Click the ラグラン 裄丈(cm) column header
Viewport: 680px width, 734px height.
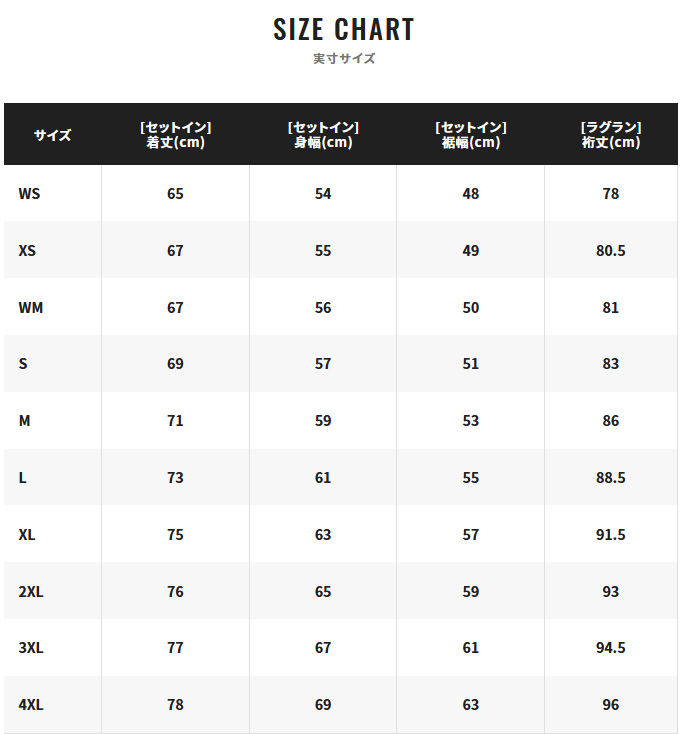tap(611, 134)
